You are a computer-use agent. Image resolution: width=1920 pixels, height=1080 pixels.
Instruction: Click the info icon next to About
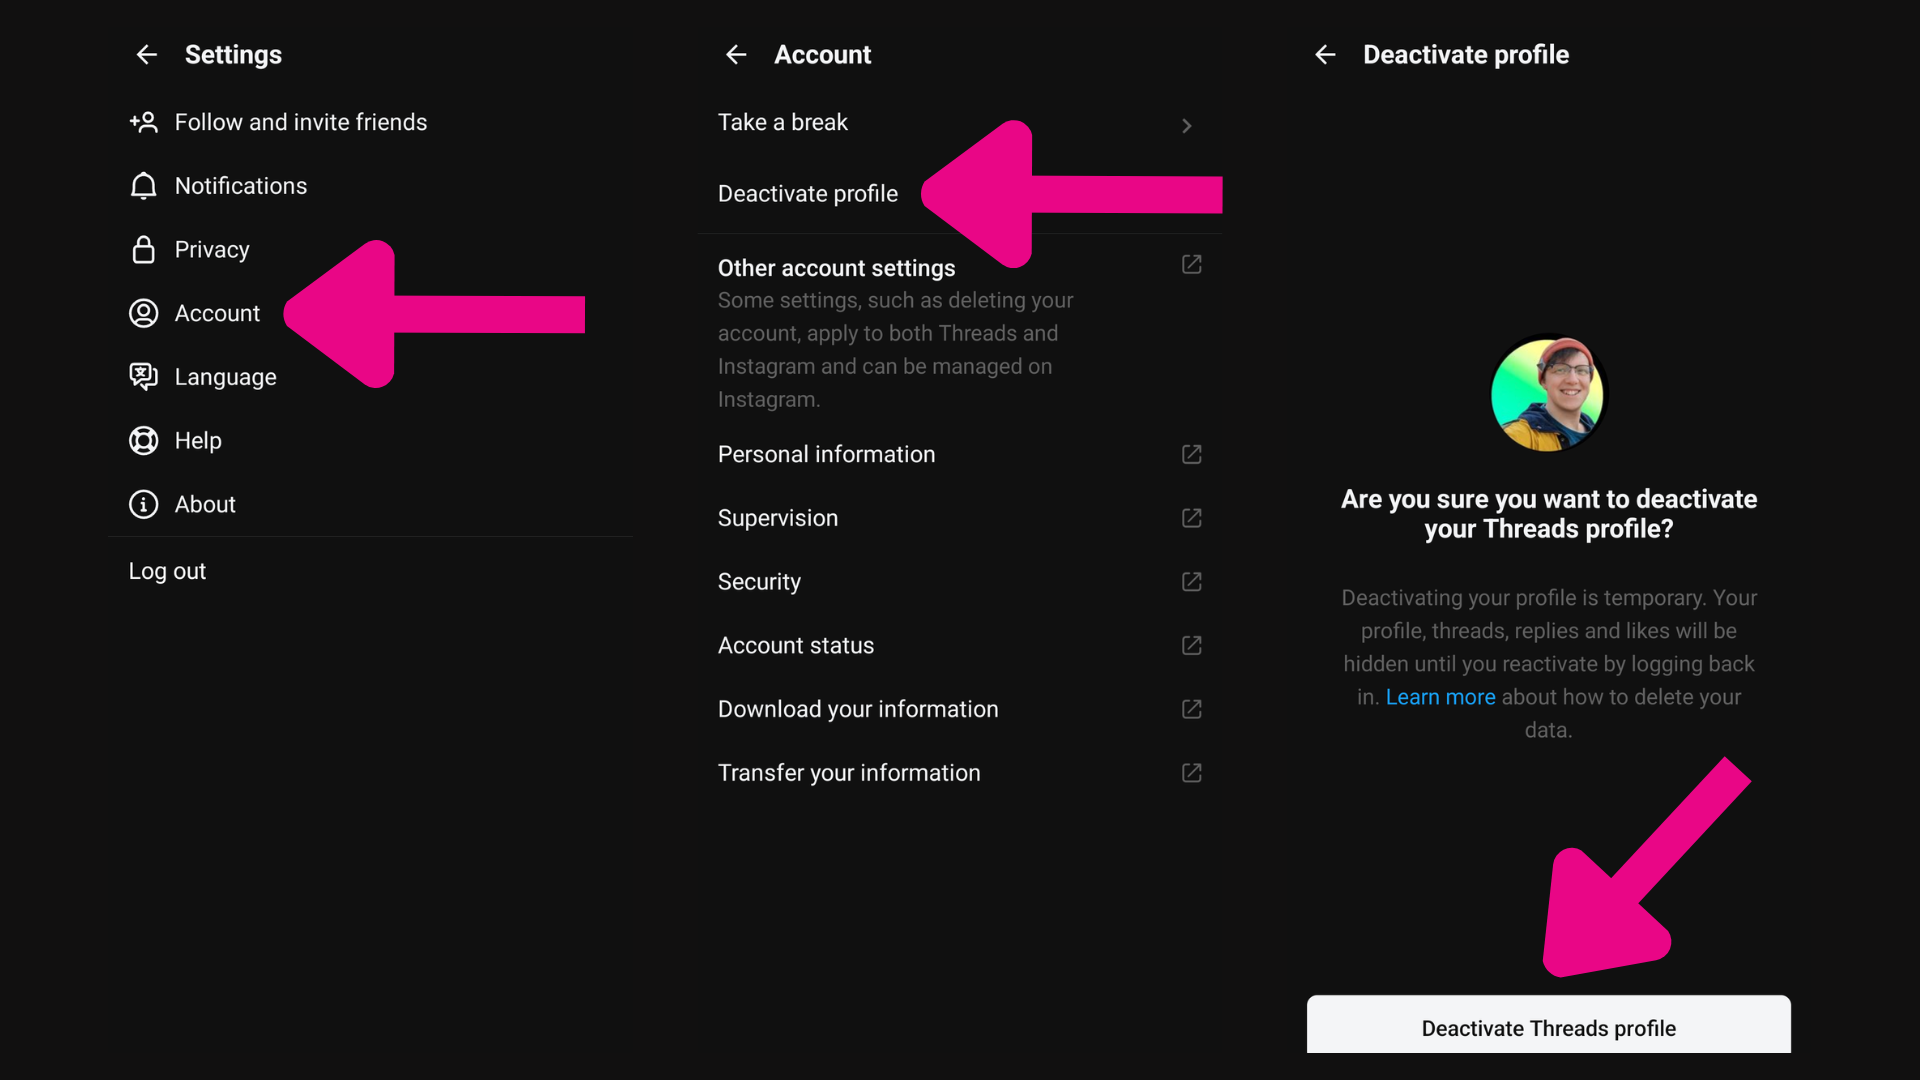click(x=143, y=504)
